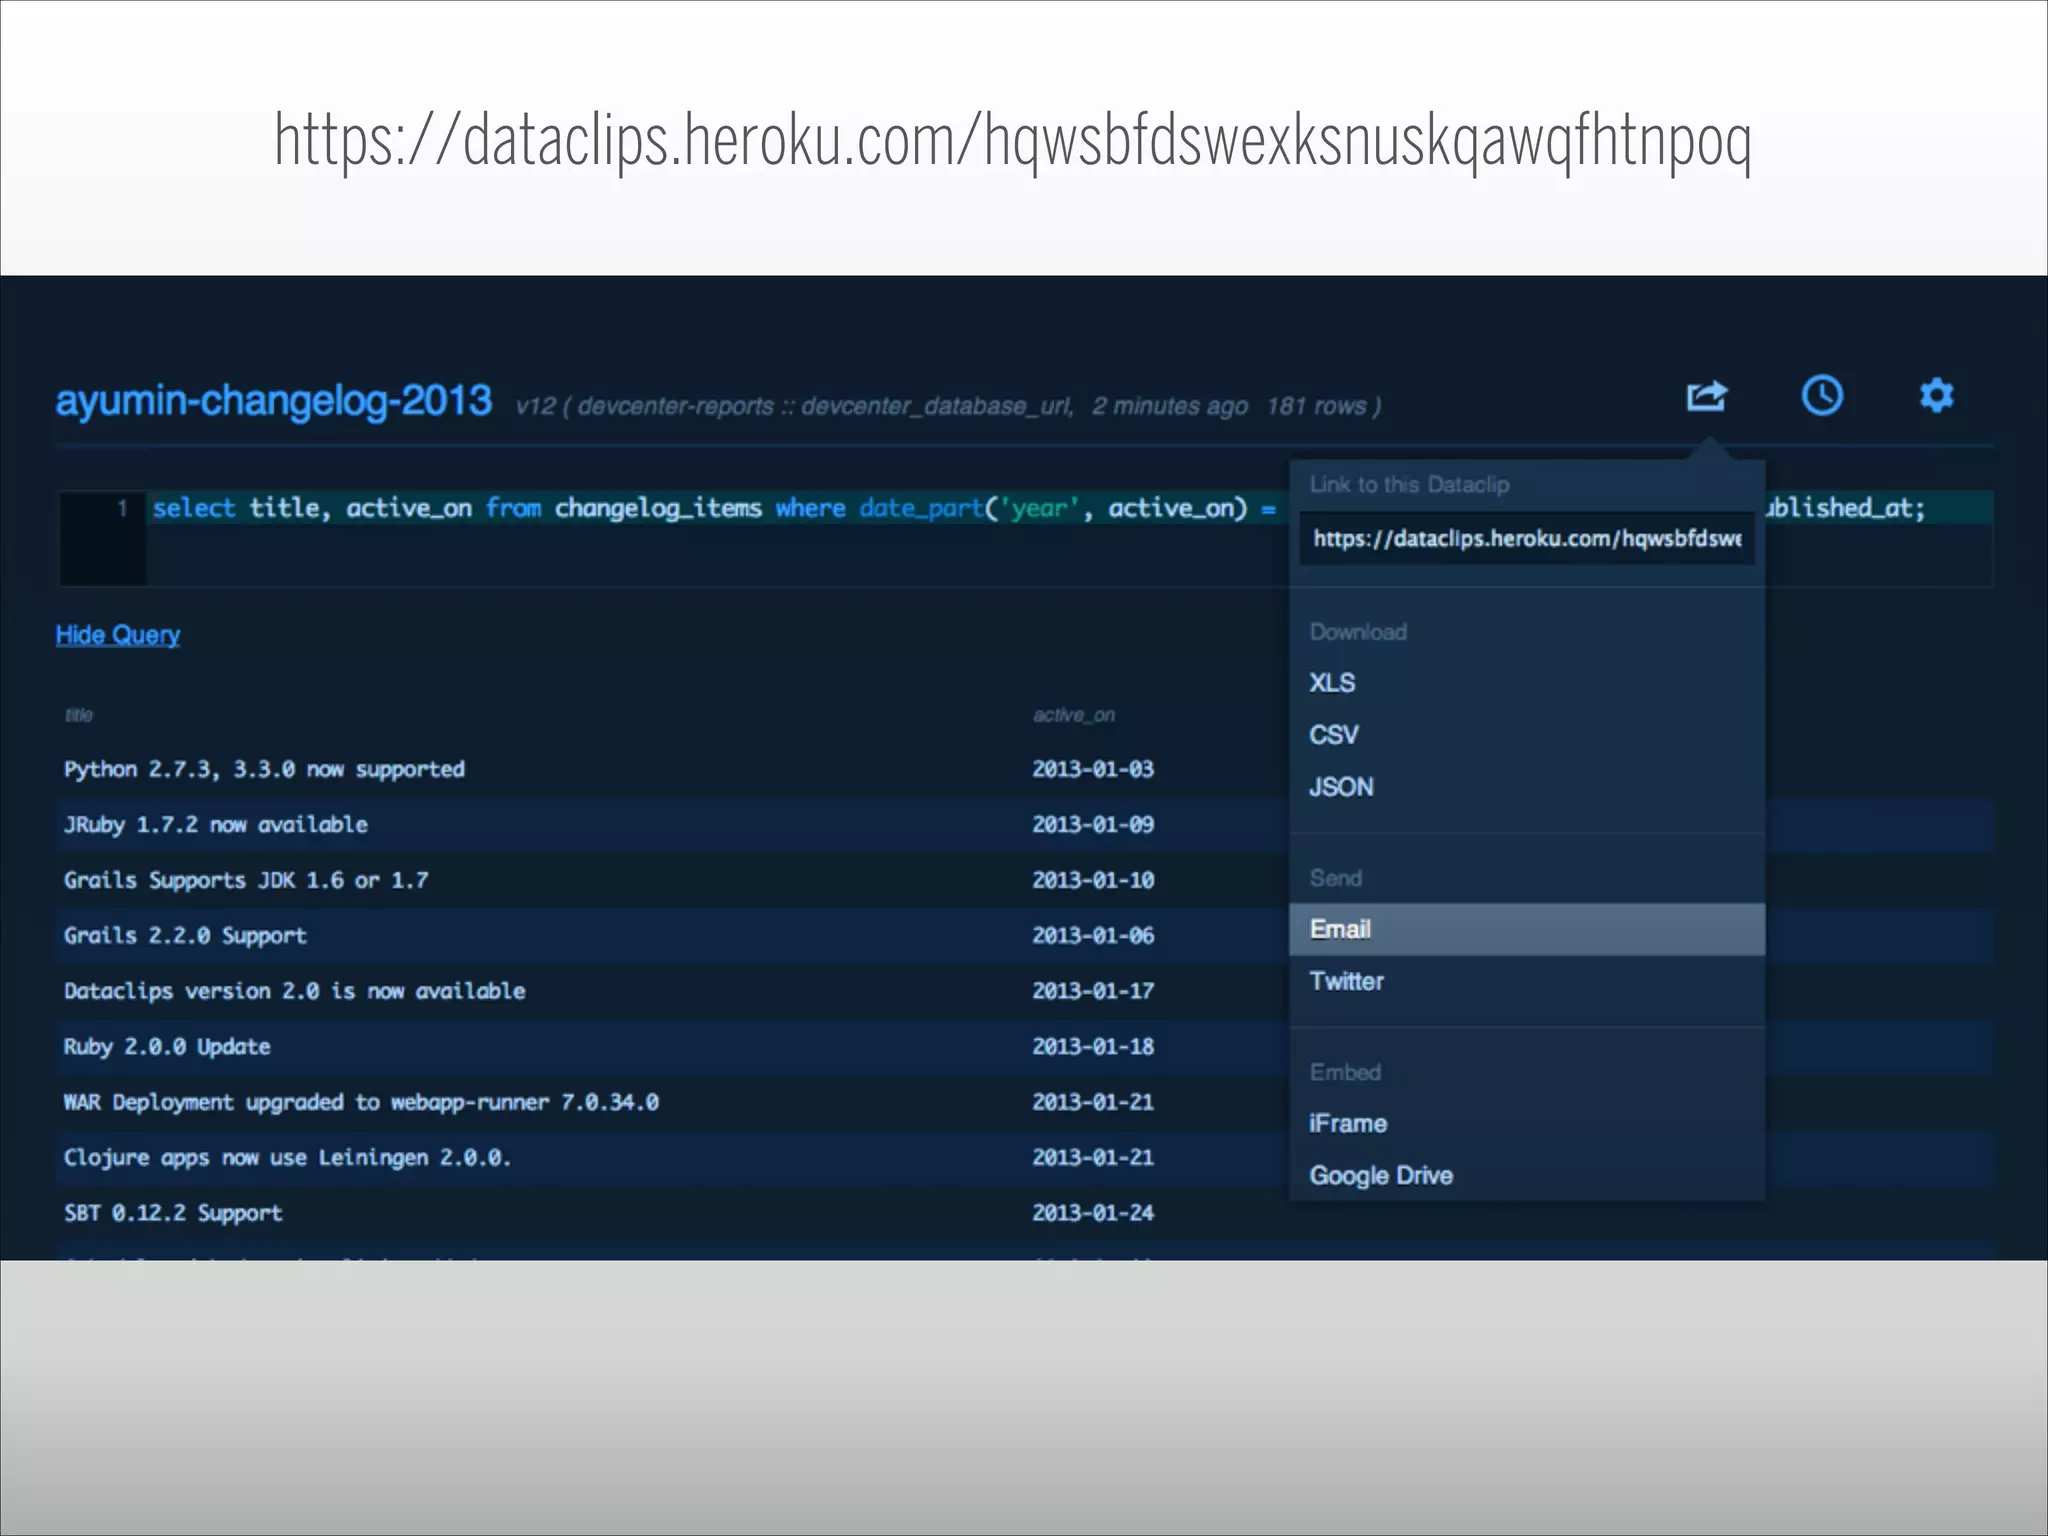Click date cell 2013-01-10
This screenshot has height=1536, width=2048.
pyautogui.click(x=1093, y=880)
